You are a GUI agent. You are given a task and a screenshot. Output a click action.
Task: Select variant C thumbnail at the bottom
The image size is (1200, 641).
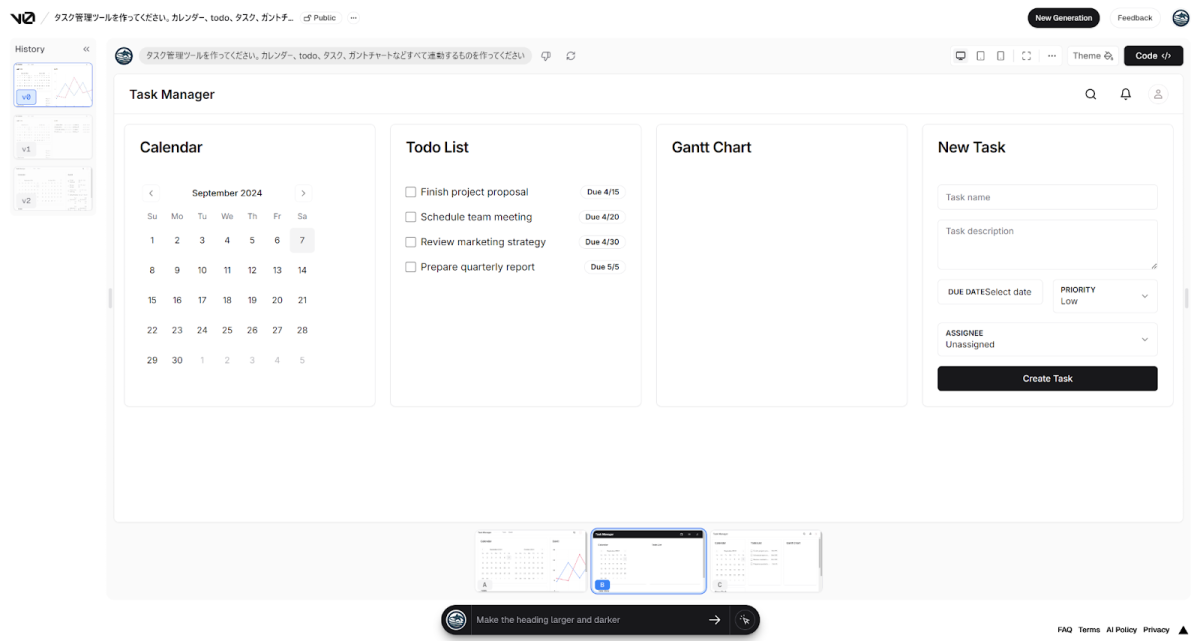(x=765, y=561)
